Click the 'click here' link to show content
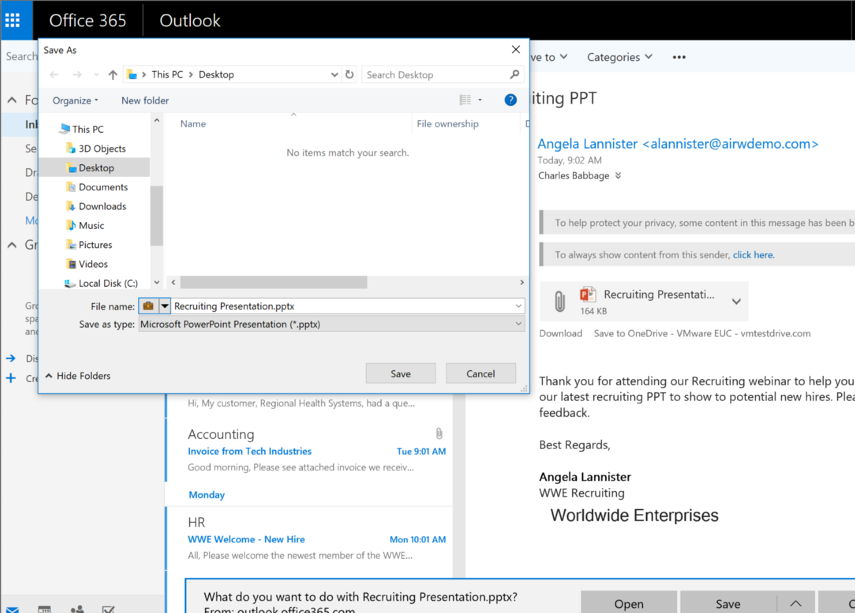This screenshot has height=613, width=855. click(753, 255)
